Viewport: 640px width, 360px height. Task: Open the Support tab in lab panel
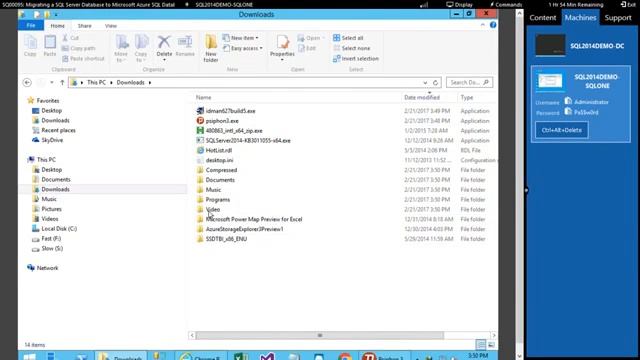click(x=618, y=18)
